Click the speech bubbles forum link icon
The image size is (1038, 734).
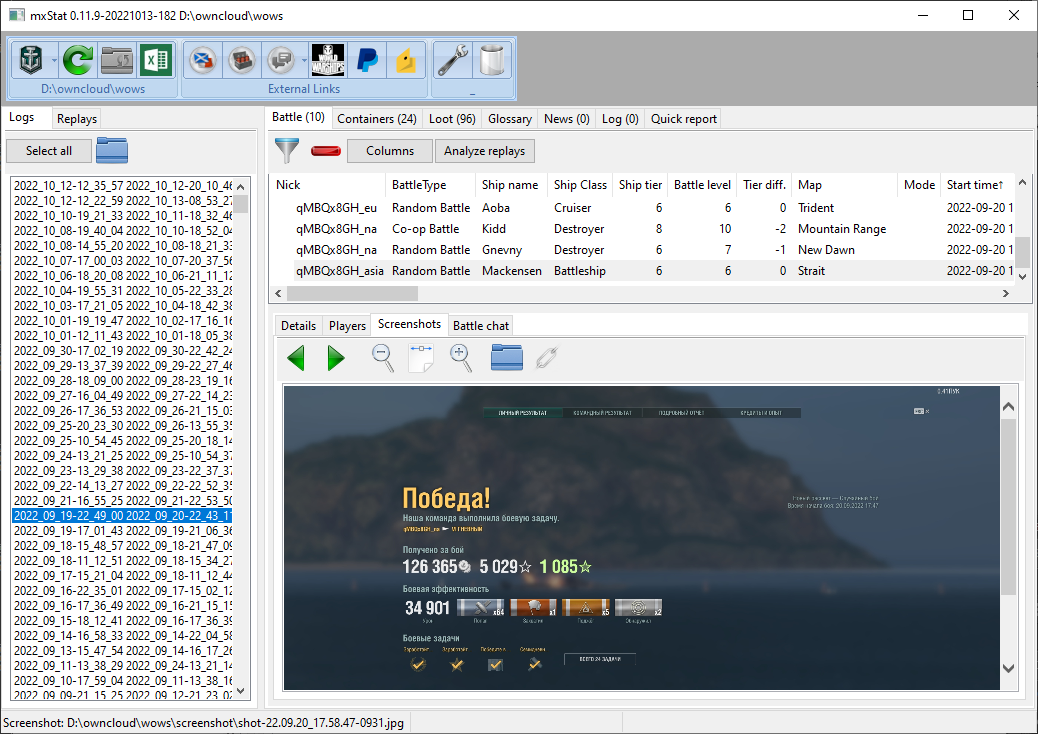[x=281, y=60]
